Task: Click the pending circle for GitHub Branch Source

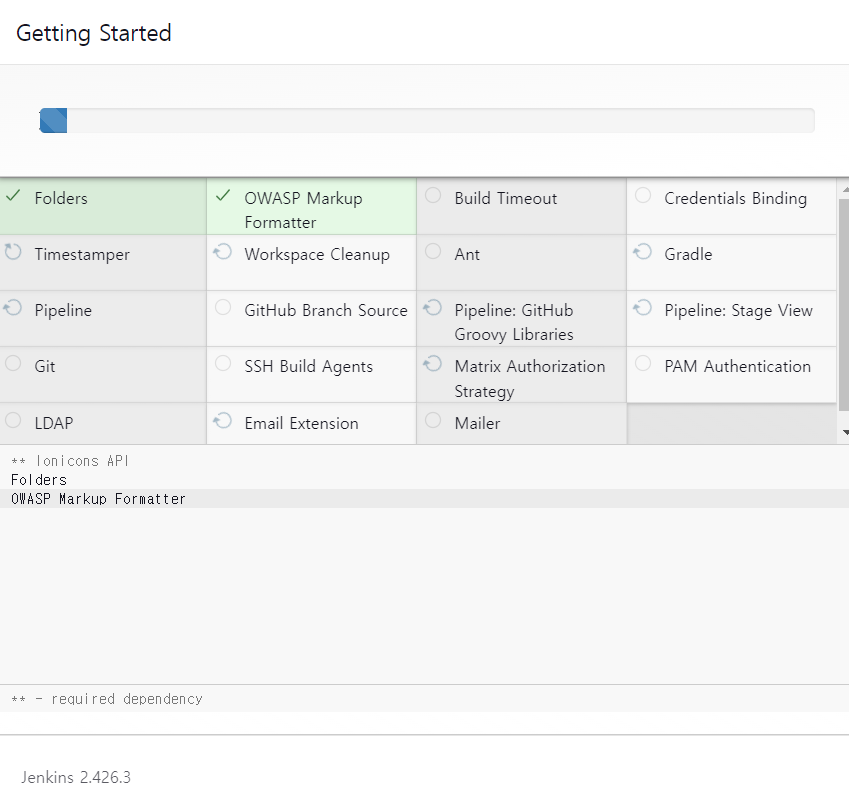Action: tap(223, 308)
